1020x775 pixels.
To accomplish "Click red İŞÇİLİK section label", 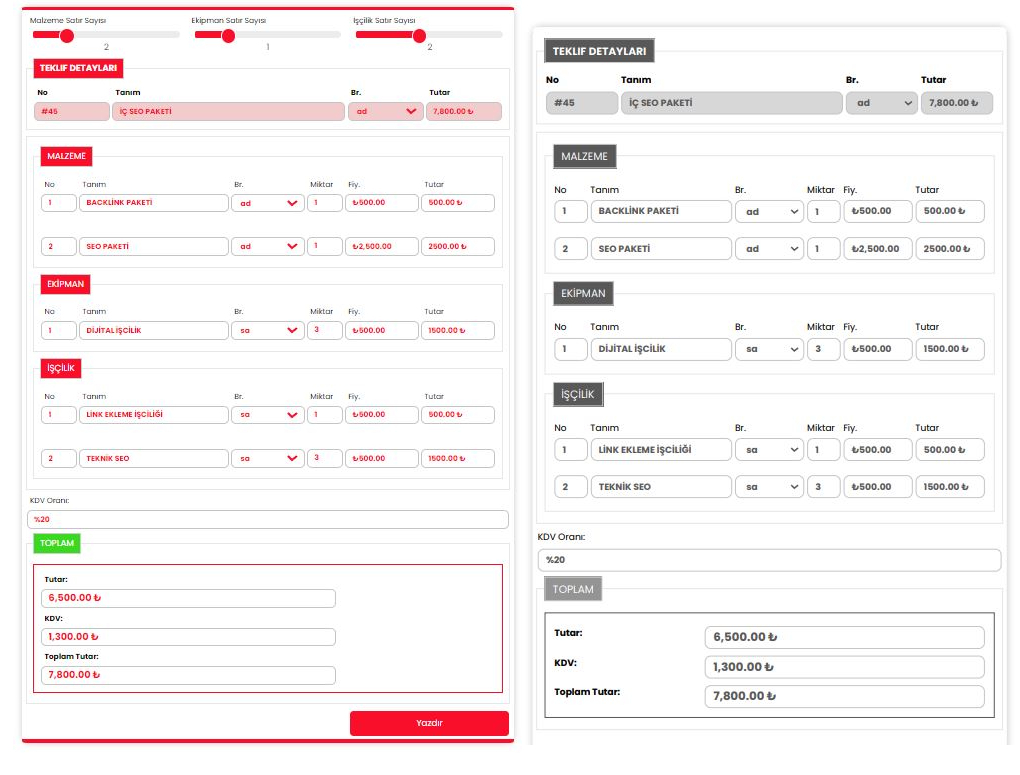I will click(60, 368).
